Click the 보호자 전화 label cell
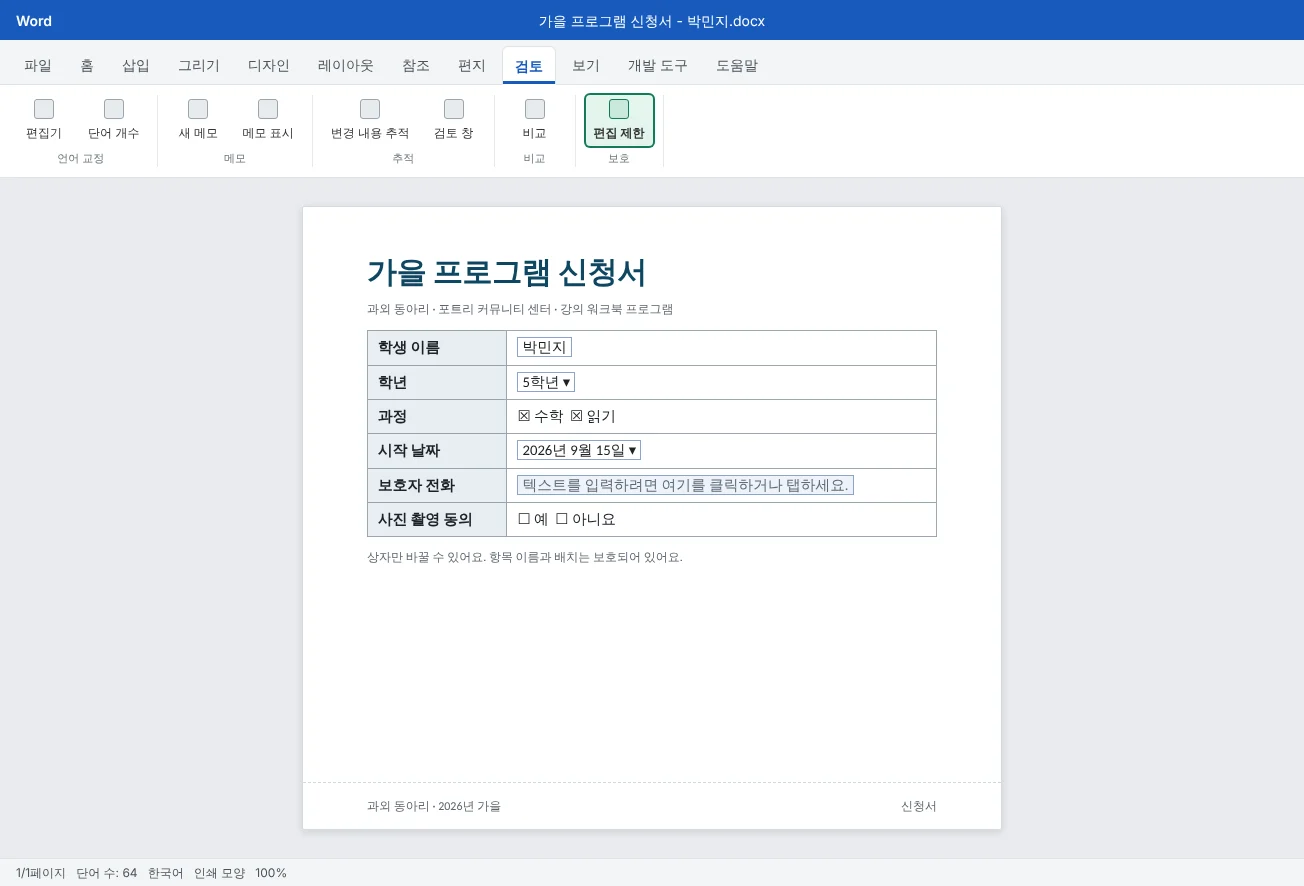 437,486
